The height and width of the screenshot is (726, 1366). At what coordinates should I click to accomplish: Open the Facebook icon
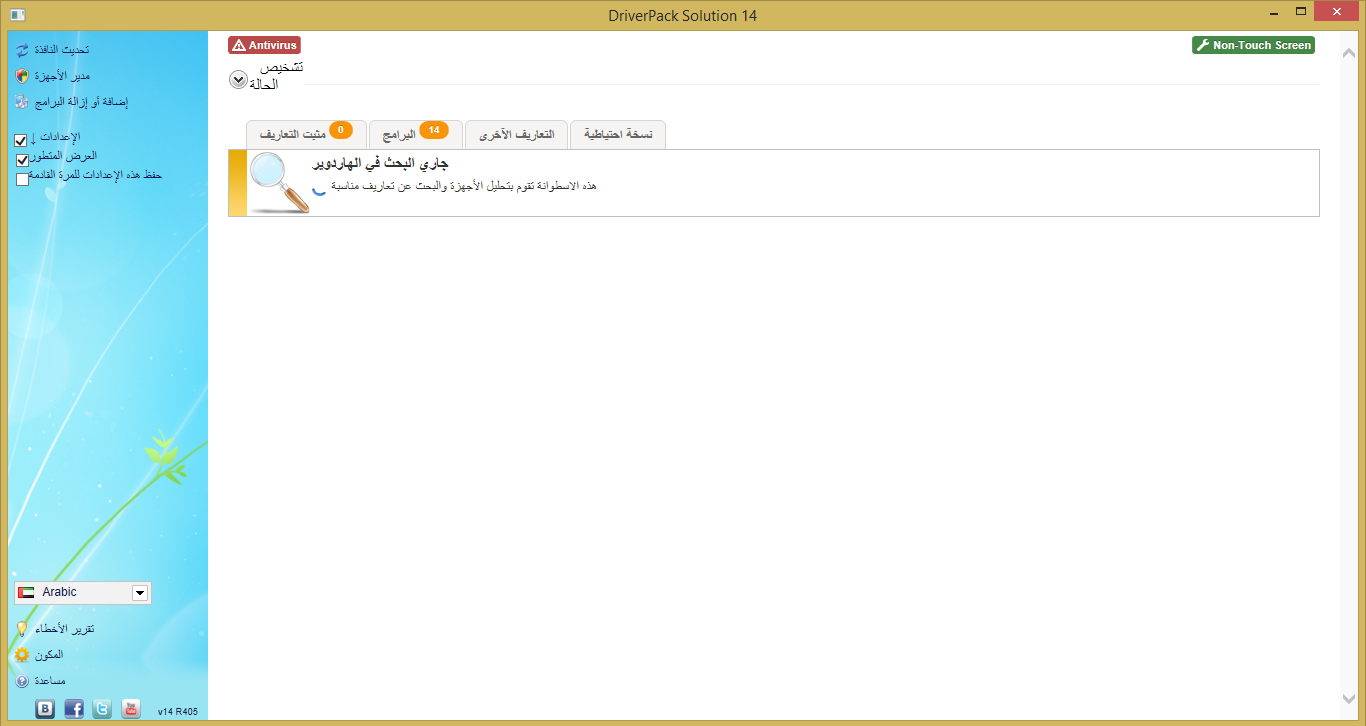tap(74, 709)
